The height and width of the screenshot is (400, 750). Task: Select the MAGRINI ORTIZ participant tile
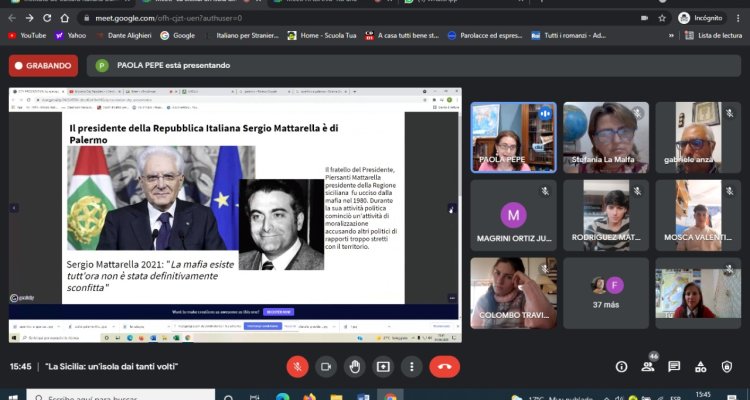coord(513,215)
